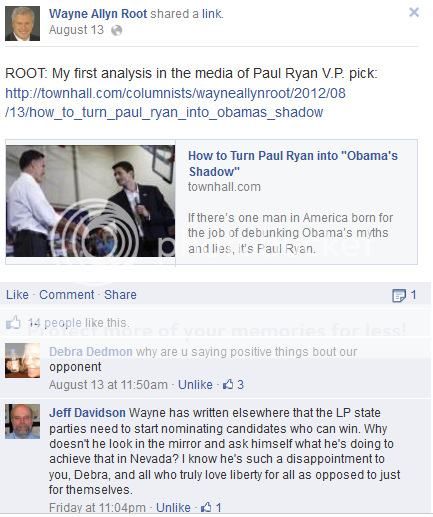The height and width of the screenshot is (517, 433).
Task: Open Wayne Allyn Root name link
Action: click(x=98, y=14)
